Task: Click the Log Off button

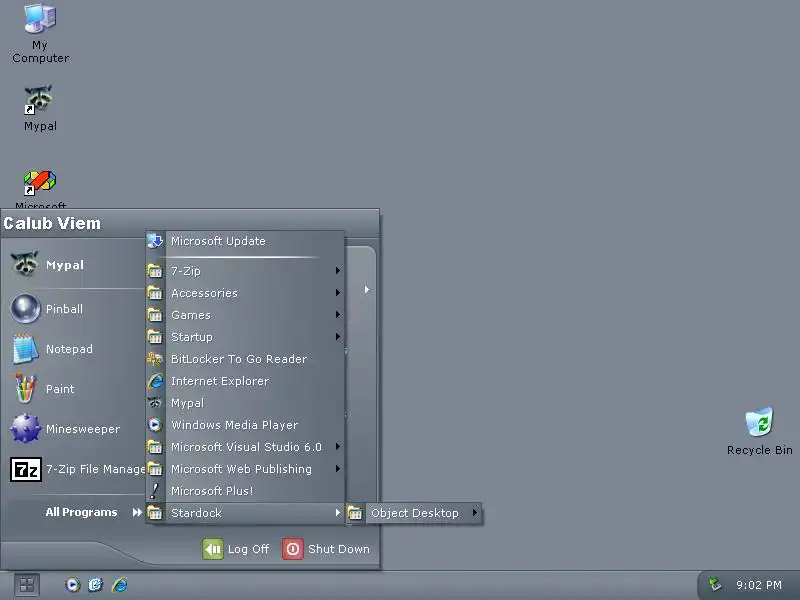Action: pyautogui.click(x=236, y=549)
